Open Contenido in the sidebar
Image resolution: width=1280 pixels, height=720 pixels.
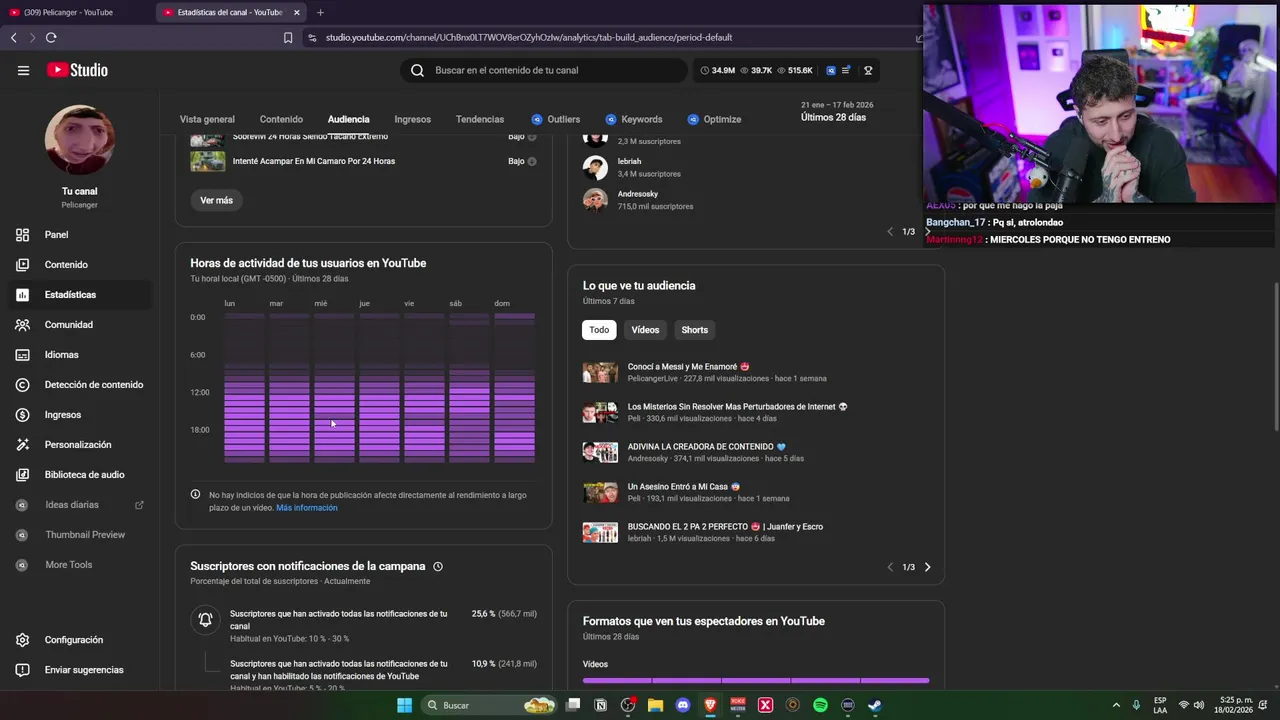66,265
